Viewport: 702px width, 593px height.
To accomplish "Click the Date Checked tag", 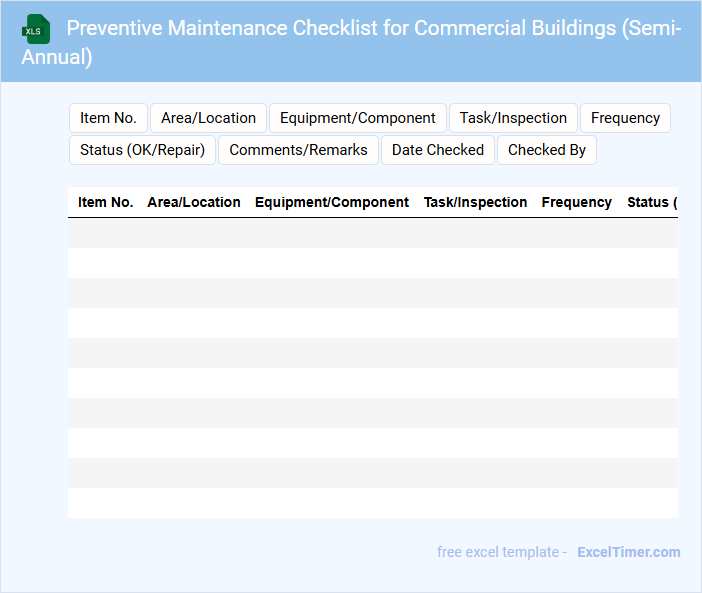I will coord(437,150).
